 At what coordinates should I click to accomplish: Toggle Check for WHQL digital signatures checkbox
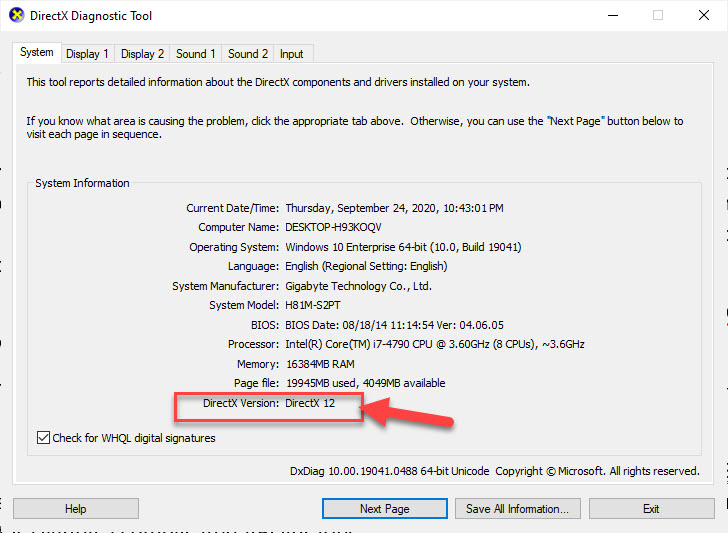[43, 438]
